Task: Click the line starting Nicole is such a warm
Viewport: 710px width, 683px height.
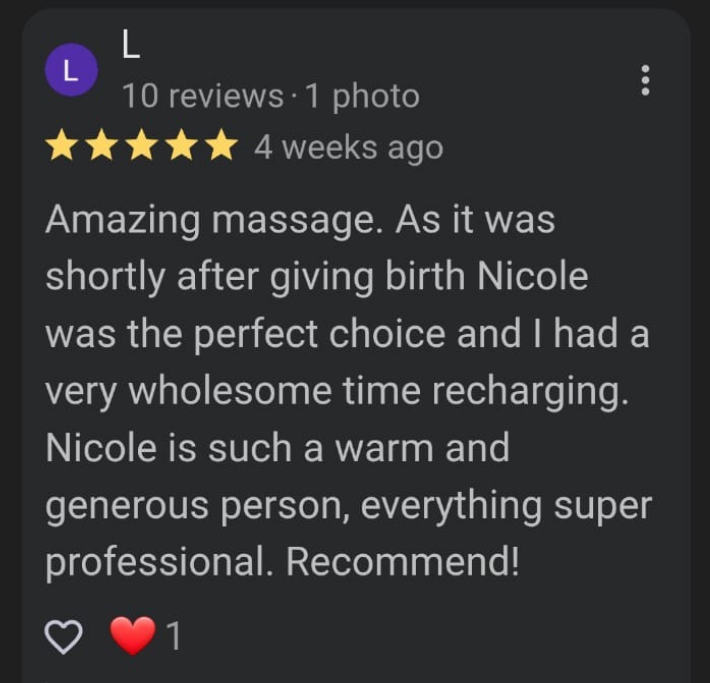Action: pos(278,447)
